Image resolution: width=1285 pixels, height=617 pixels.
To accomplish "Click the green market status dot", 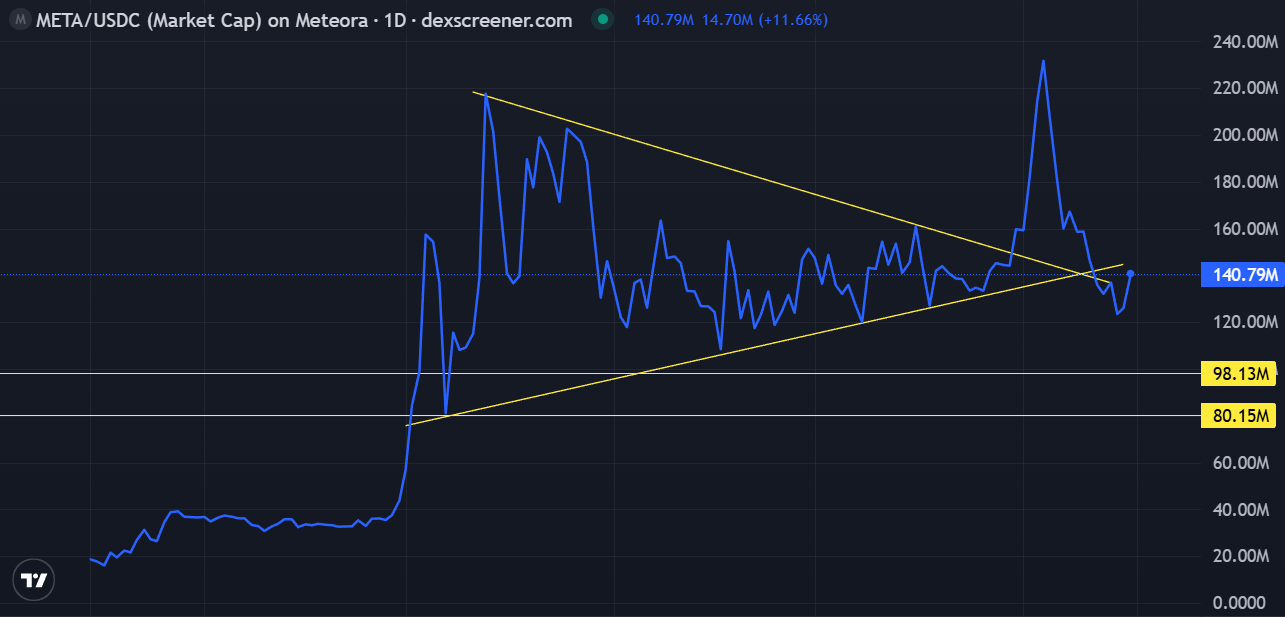I will pos(600,20).
